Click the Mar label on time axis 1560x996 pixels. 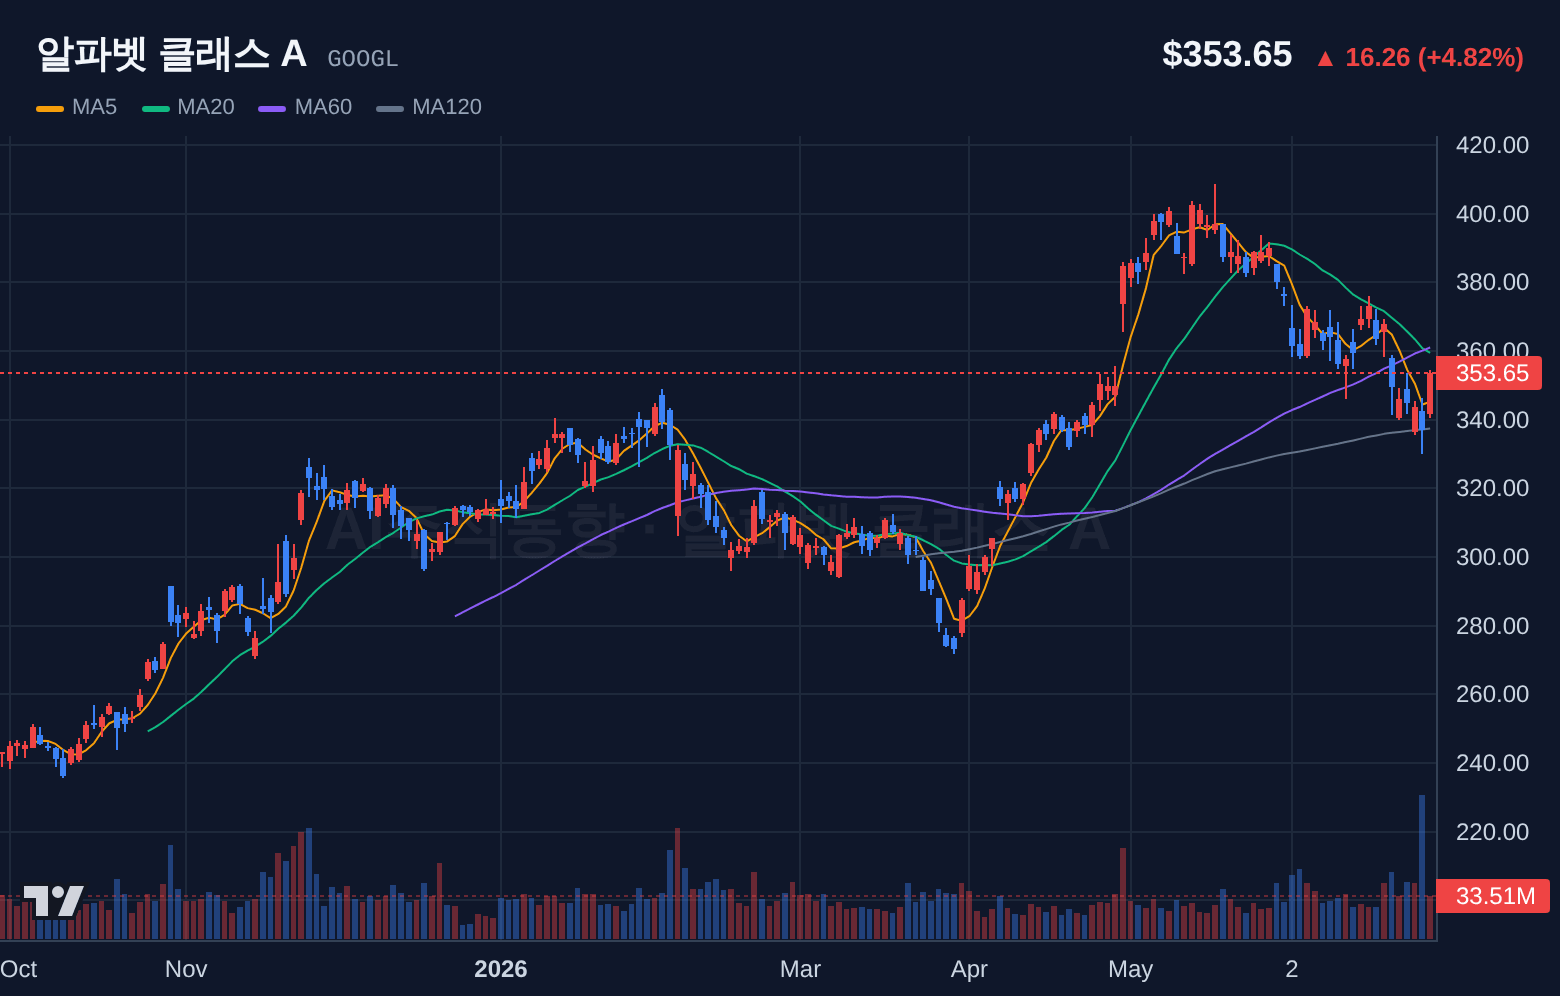click(x=800, y=969)
